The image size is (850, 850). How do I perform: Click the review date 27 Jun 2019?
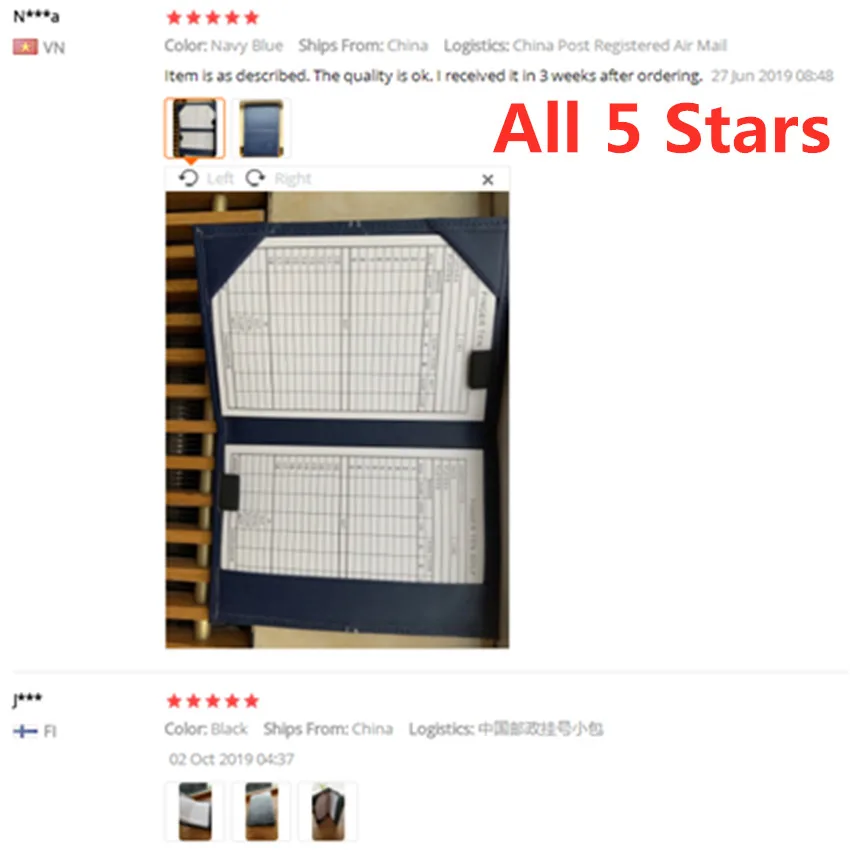click(x=772, y=76)
